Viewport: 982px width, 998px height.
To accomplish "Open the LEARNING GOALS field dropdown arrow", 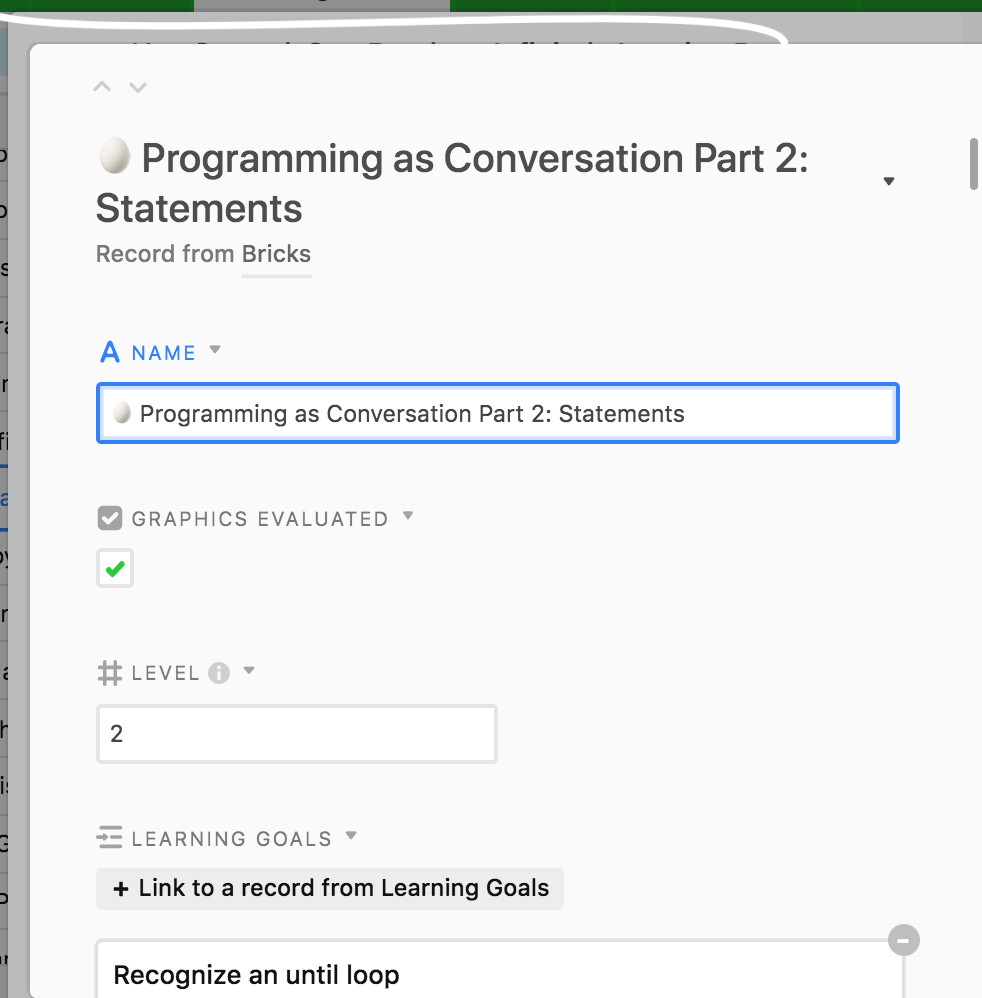I will 350,836.
